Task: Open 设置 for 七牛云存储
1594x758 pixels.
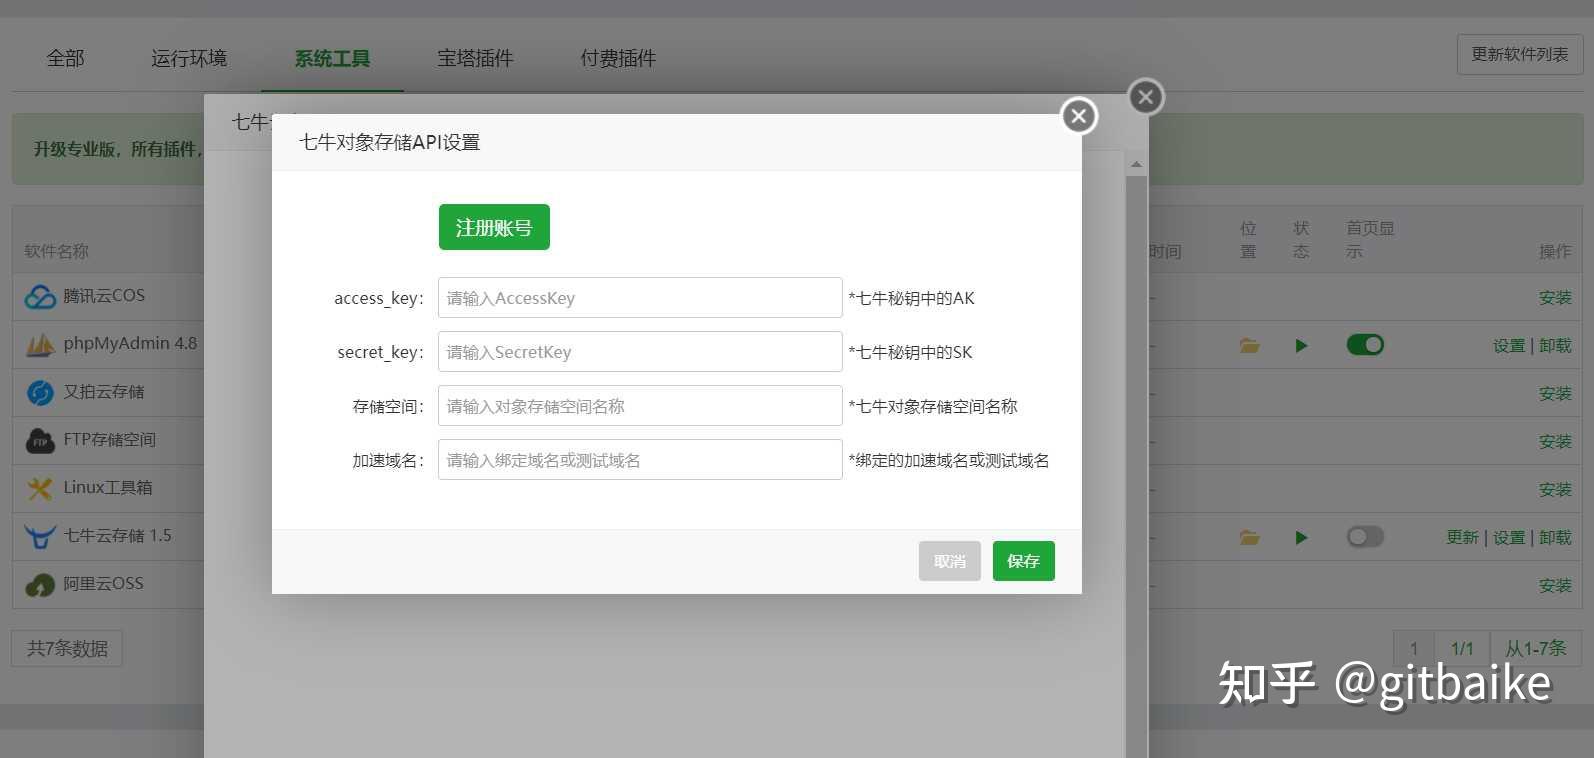Action: tap(1509, 538)
